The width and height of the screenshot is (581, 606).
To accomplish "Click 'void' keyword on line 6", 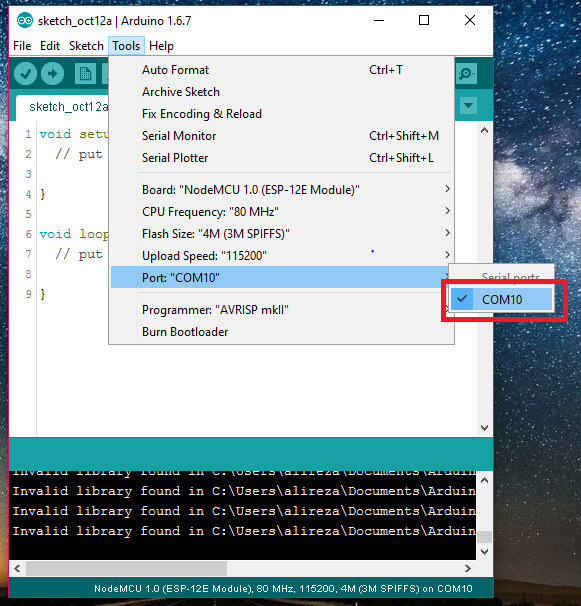I will [55, 234].
